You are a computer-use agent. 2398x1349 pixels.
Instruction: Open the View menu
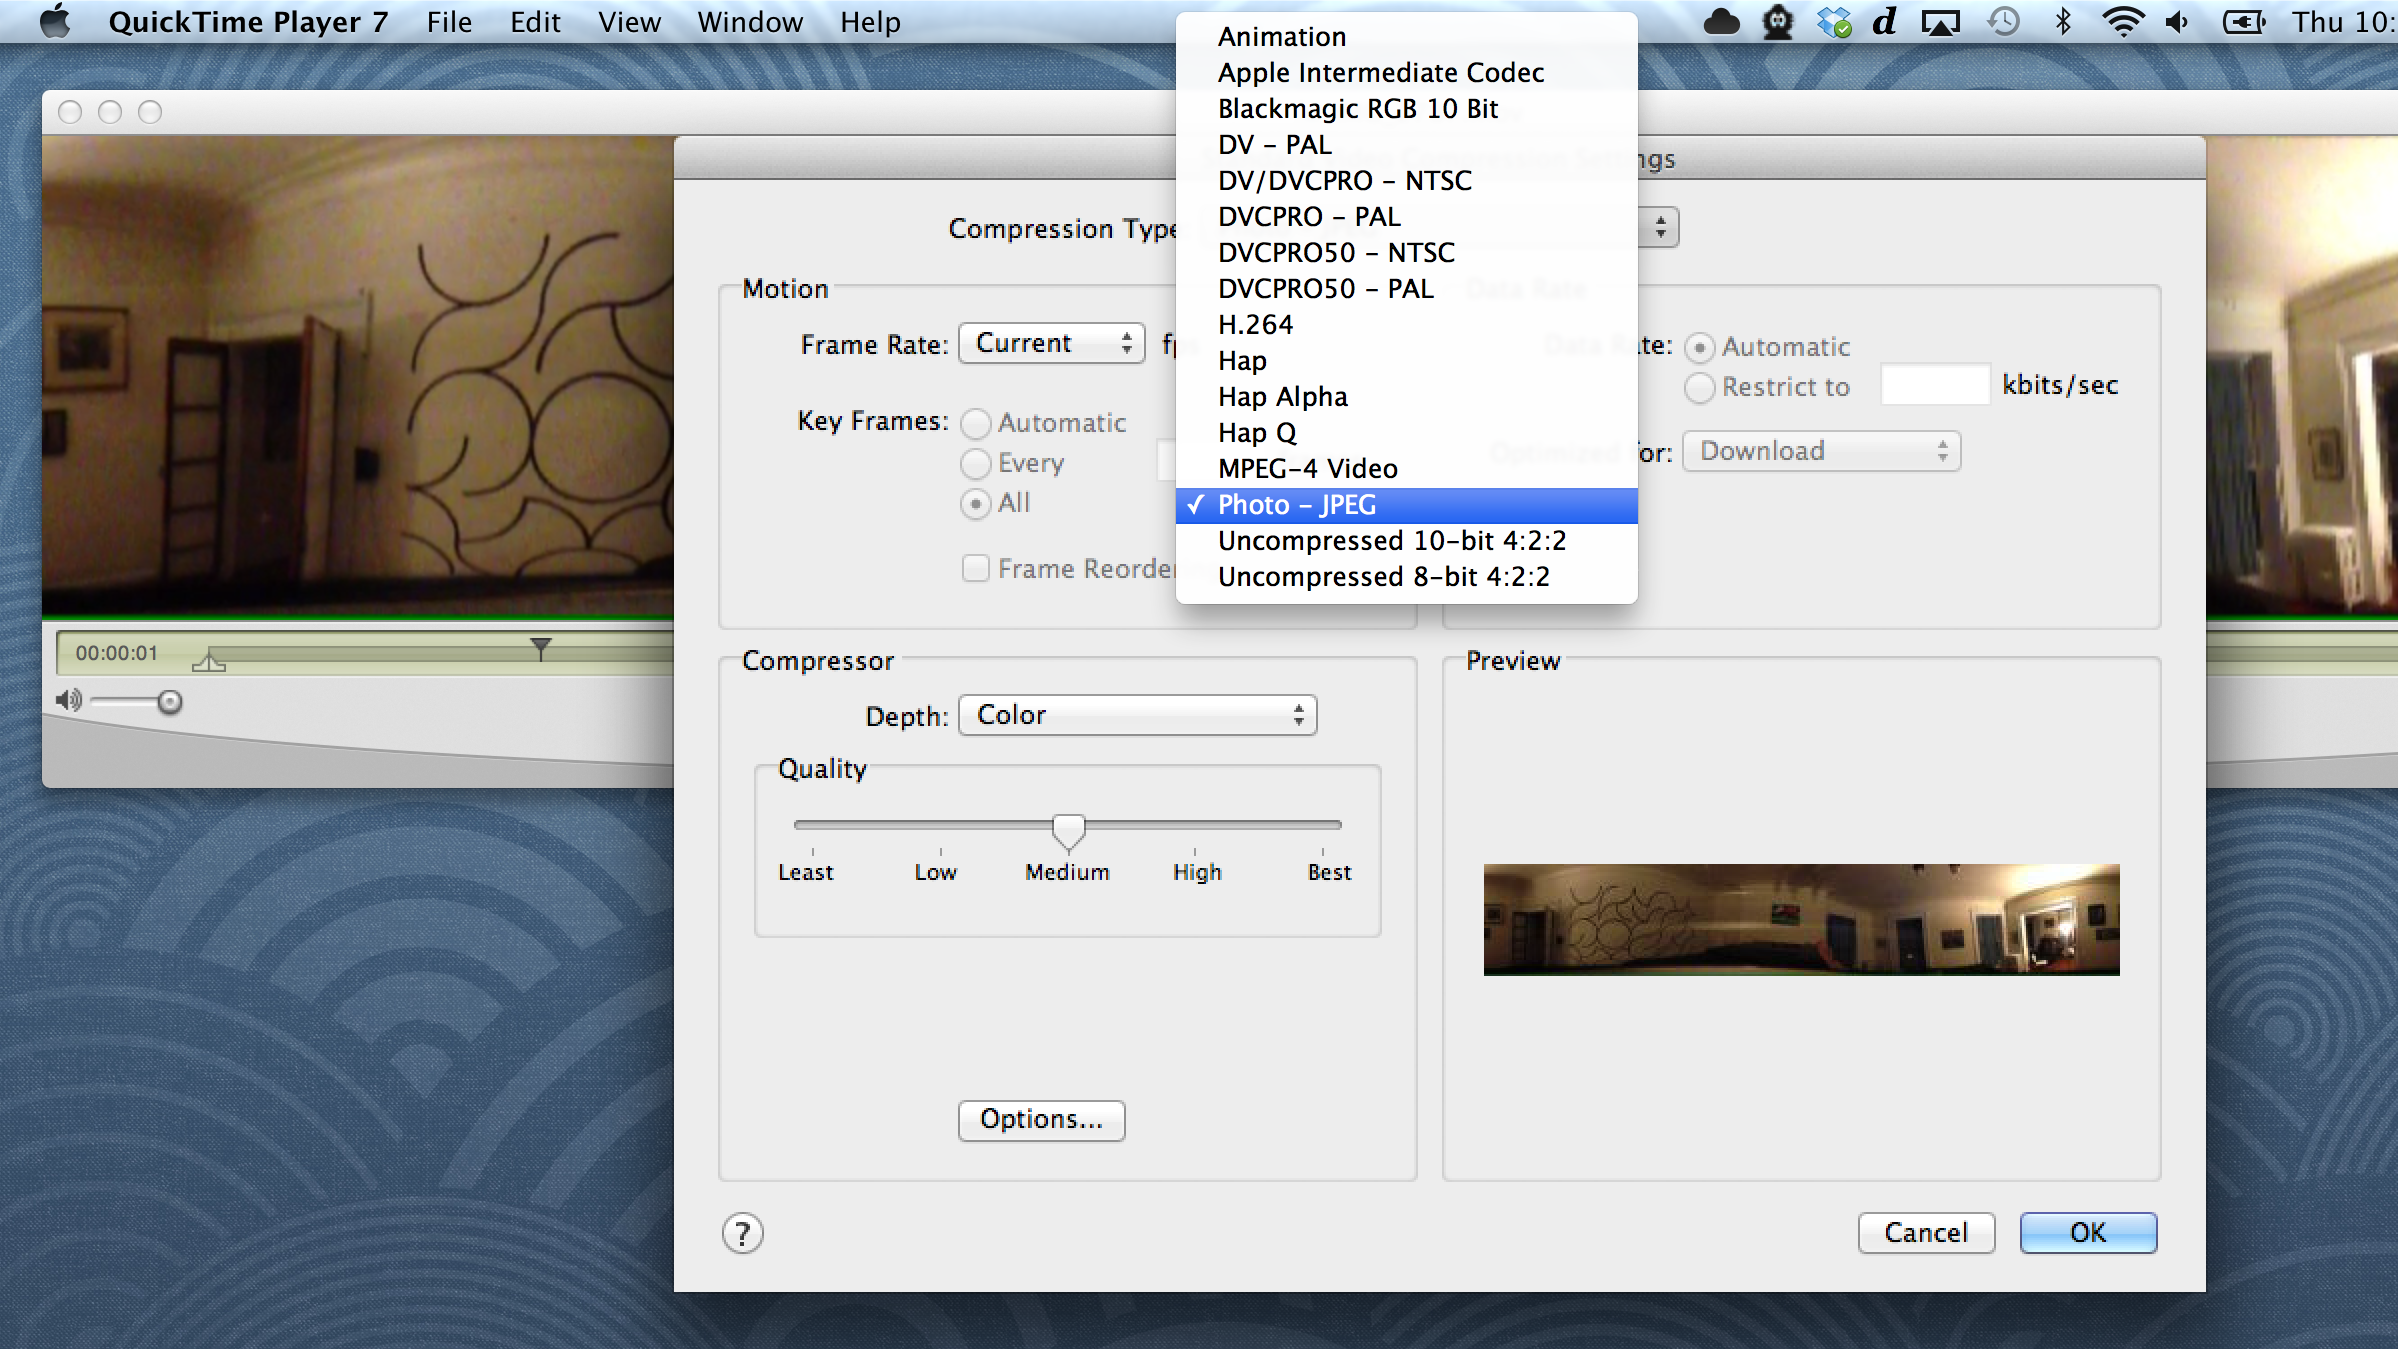(629, 22)
